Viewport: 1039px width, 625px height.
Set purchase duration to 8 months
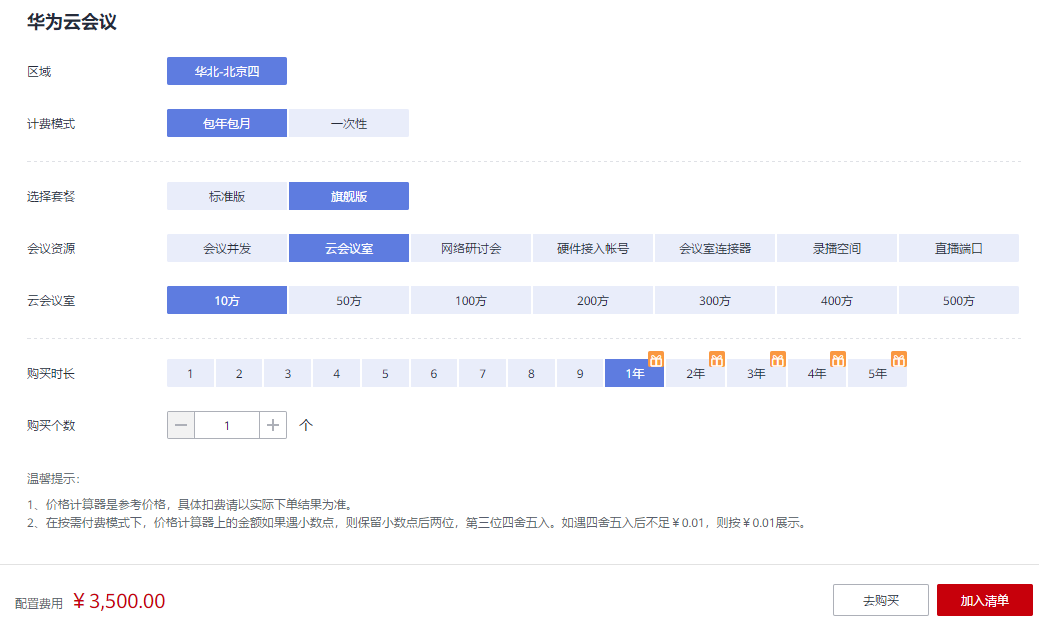(531, 373)
